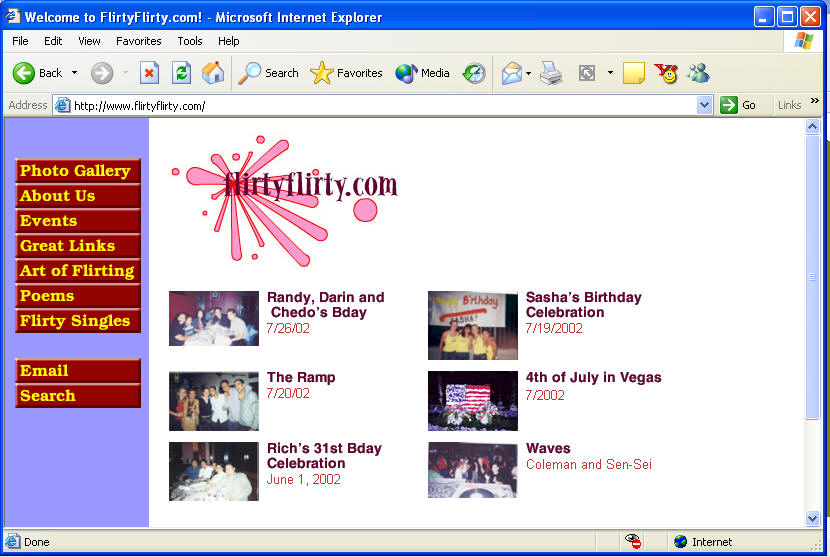Click the Internet zone globe icon
The width and height of the screenshot is (830, 557).
pyautogui.click(x=680, y=542)
